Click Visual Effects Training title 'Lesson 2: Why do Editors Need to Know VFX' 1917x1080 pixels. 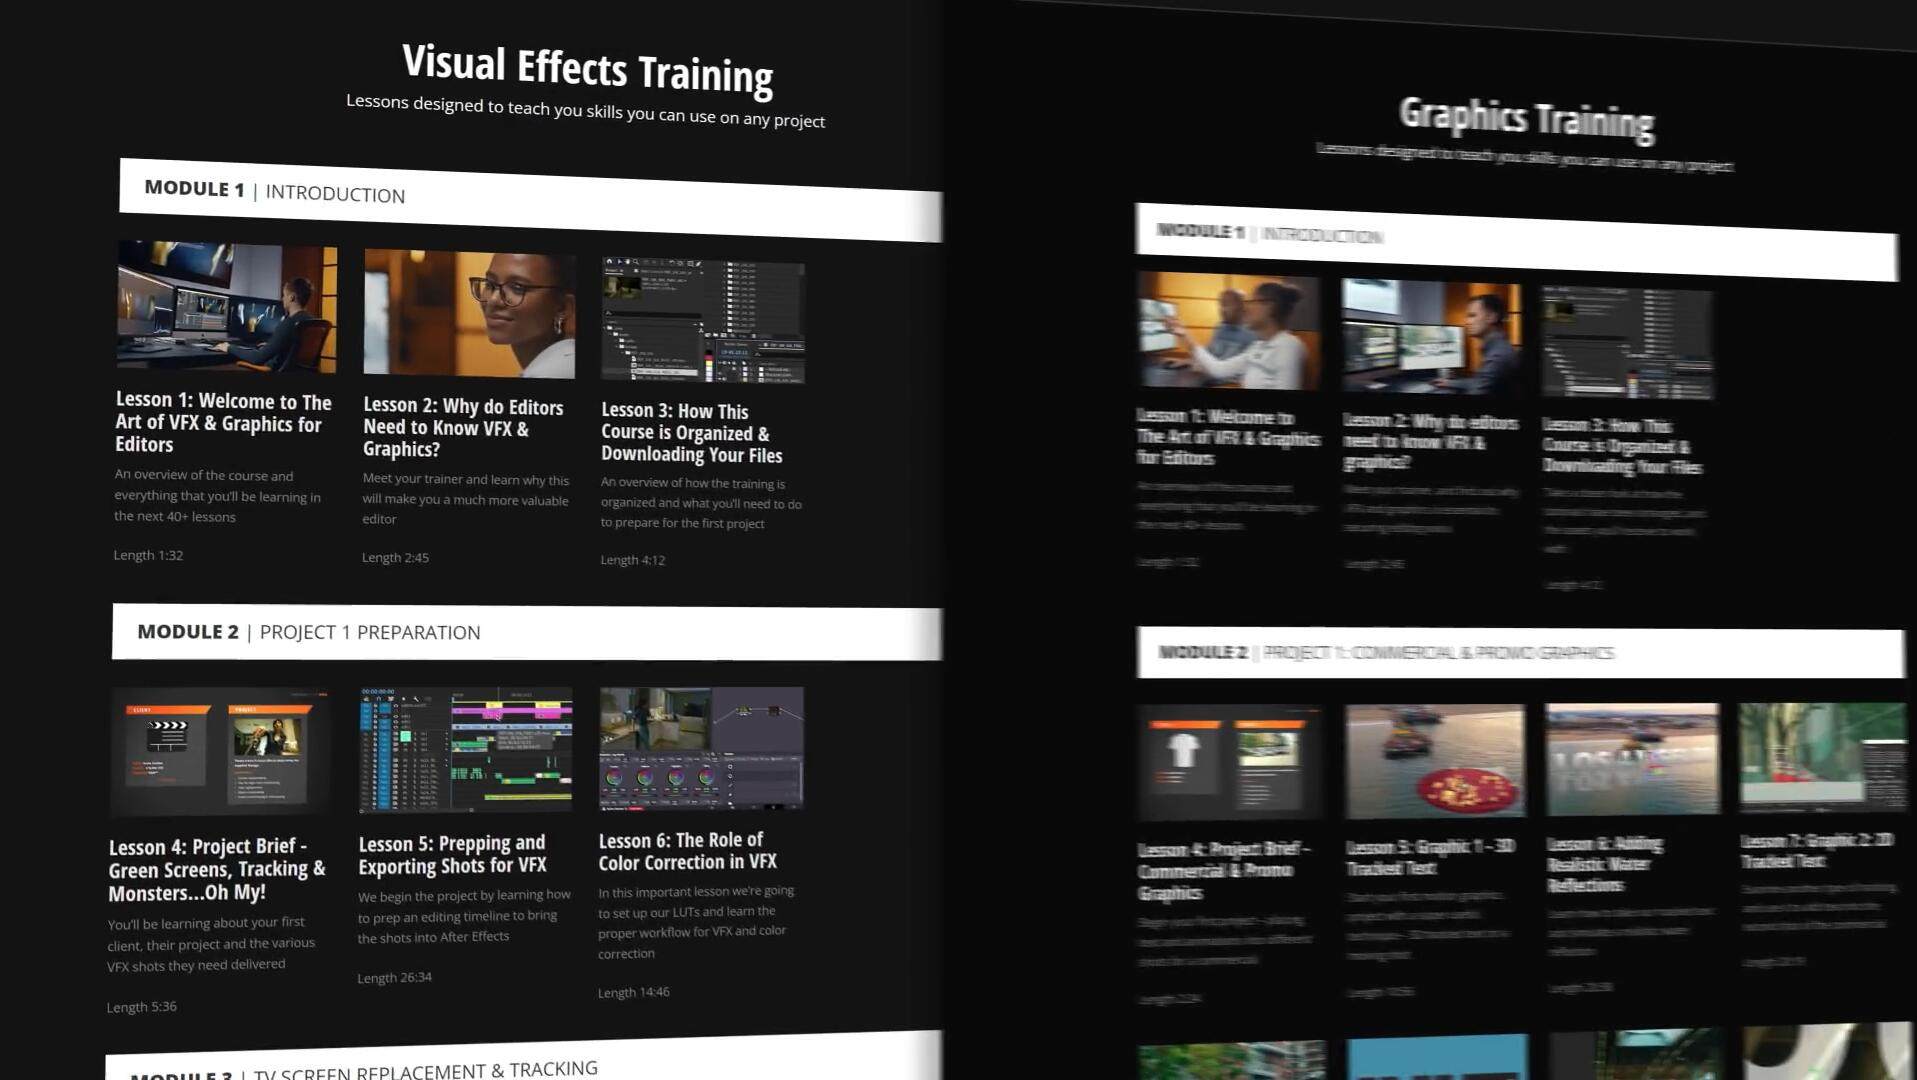click(463, 428)
